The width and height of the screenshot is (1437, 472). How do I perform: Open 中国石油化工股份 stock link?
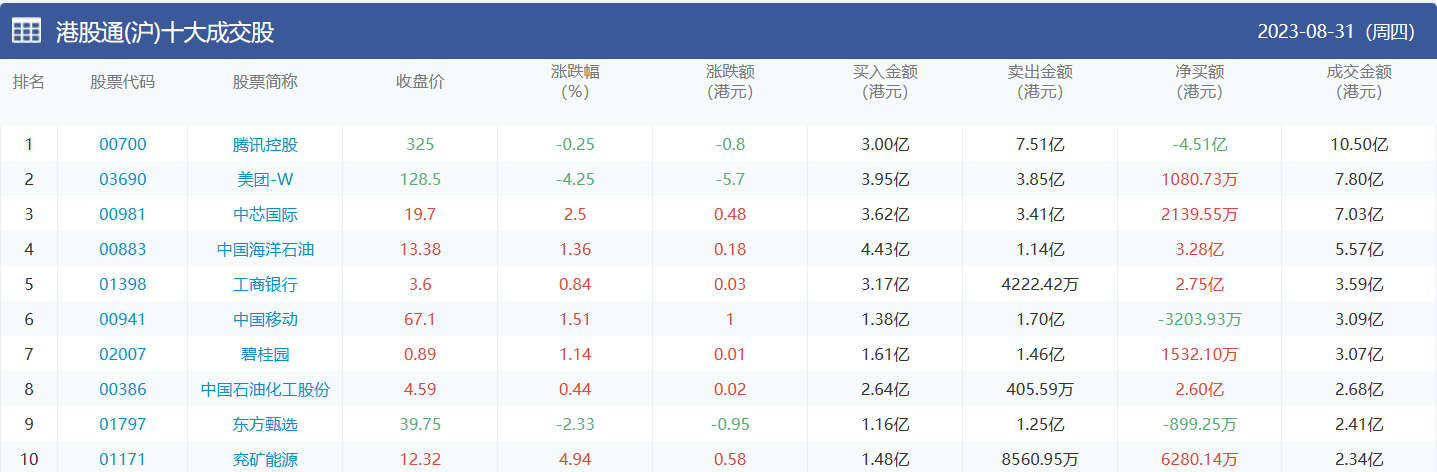[265, 389]
